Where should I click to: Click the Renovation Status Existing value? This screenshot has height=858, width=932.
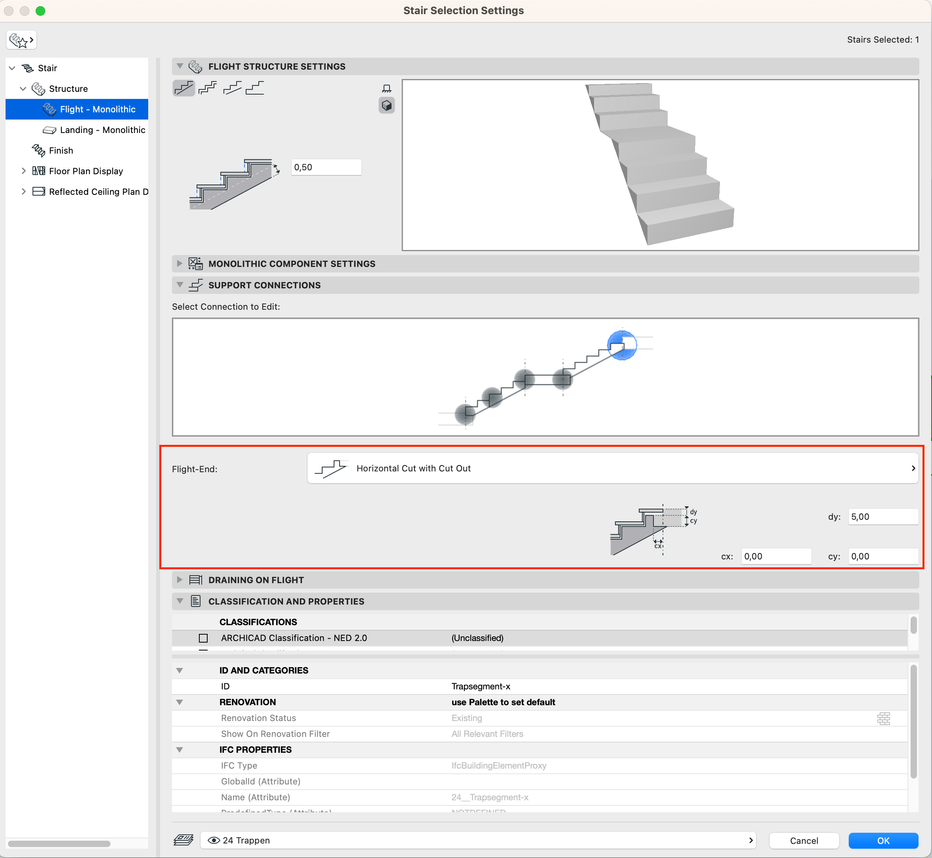[x=467, y=718]
